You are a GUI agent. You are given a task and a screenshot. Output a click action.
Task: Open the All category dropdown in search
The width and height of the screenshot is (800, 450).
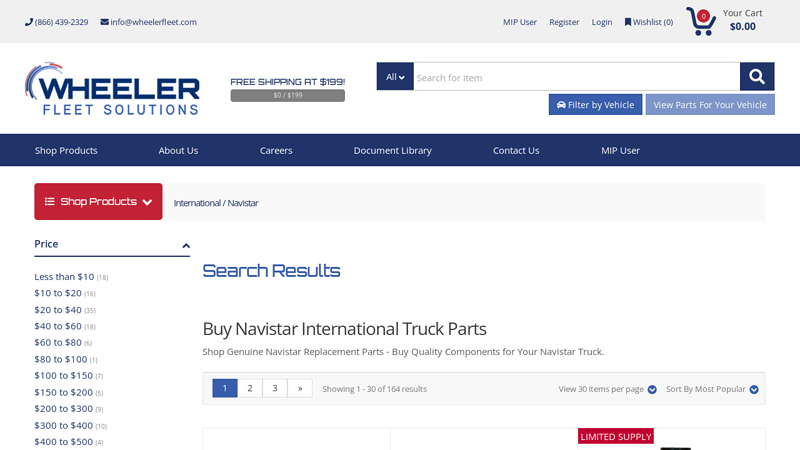[395, 77]
